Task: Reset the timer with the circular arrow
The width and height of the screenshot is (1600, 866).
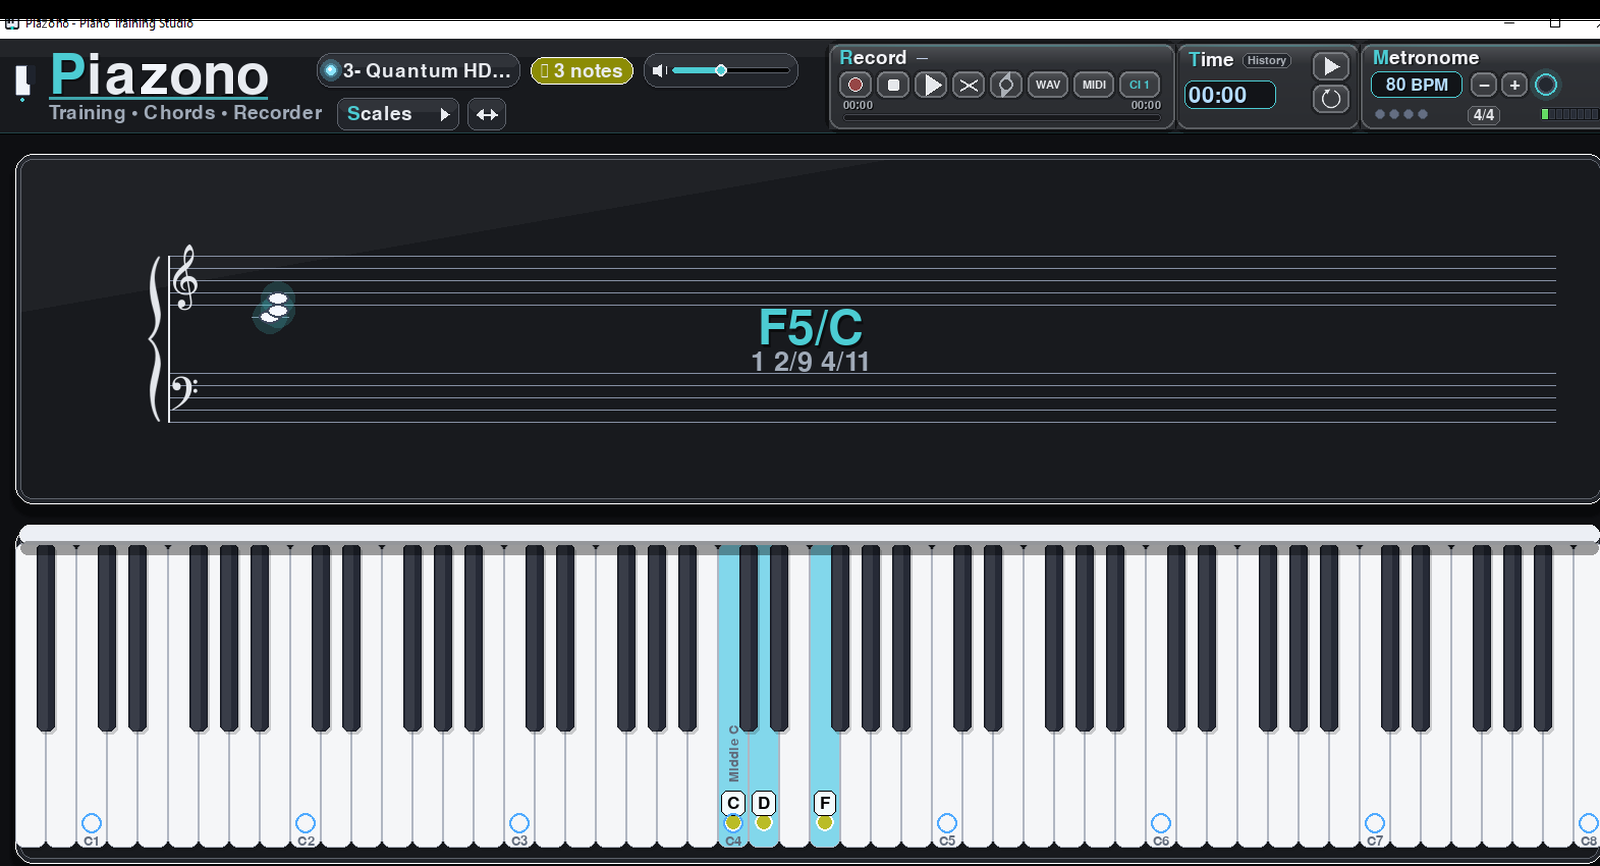Action: point(1331,99)
